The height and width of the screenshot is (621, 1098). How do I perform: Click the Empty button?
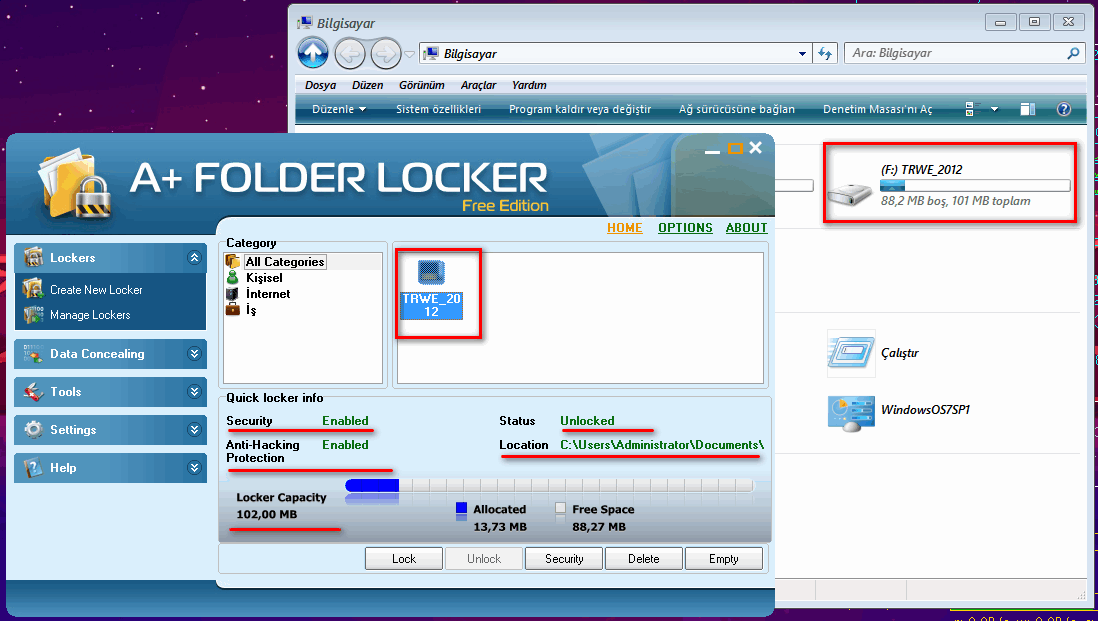coord(724,559)
